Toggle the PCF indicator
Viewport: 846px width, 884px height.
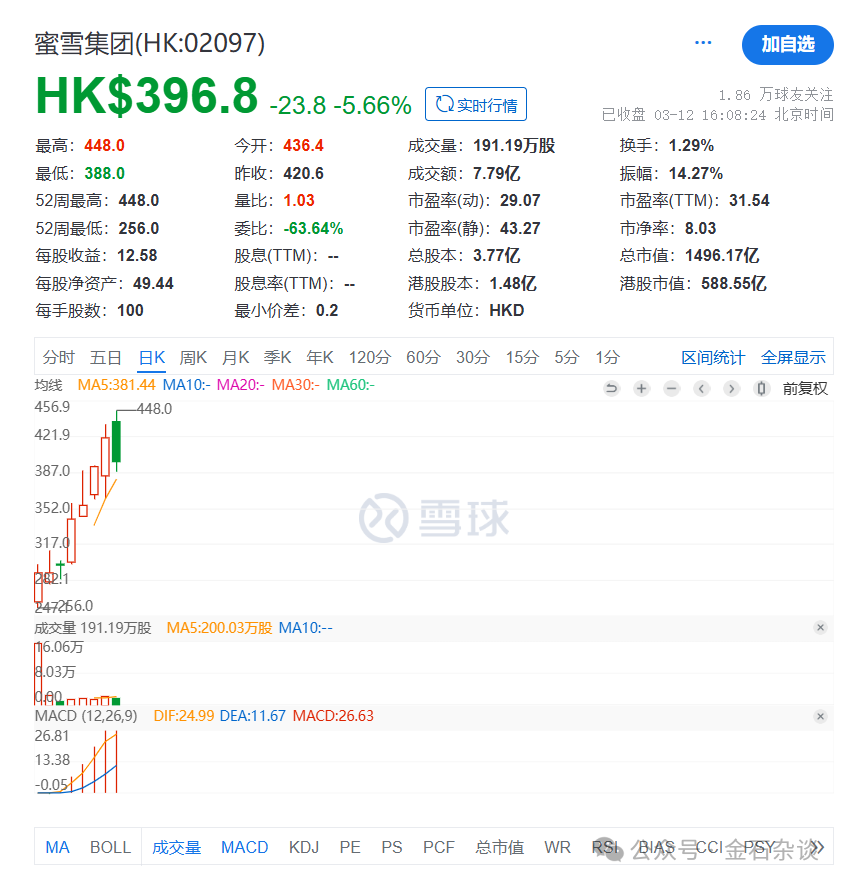(438, 847)
